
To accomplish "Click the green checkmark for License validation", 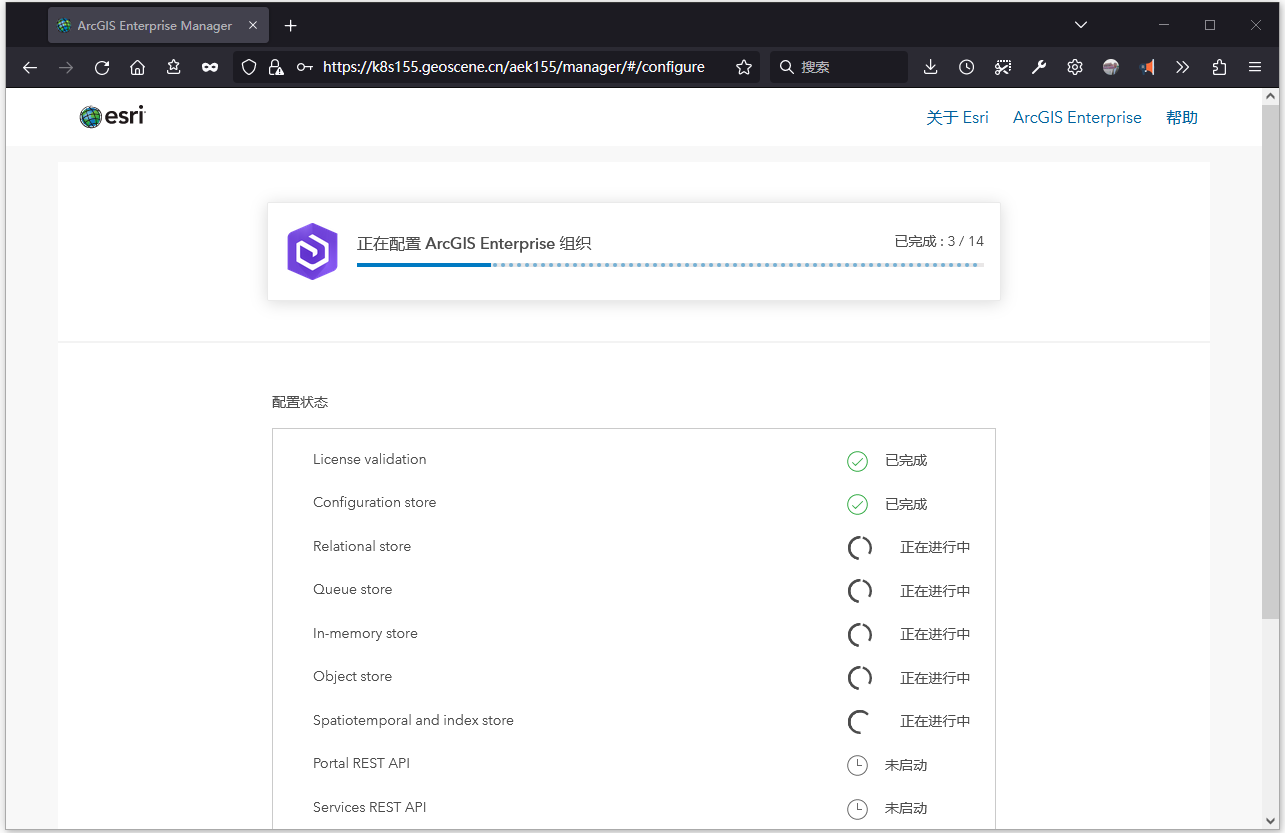I will point(857,461).
